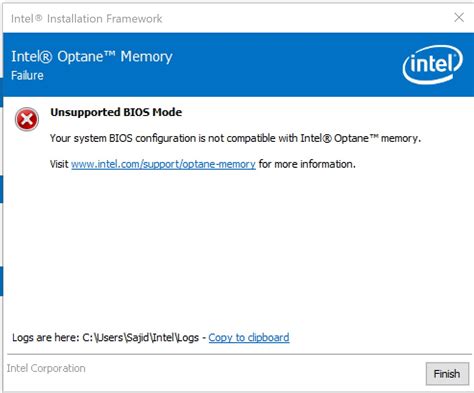Click the Unsupported BIOS Mode heading
474x393 pixels.
pyautogui.click(x=116, y=112)
